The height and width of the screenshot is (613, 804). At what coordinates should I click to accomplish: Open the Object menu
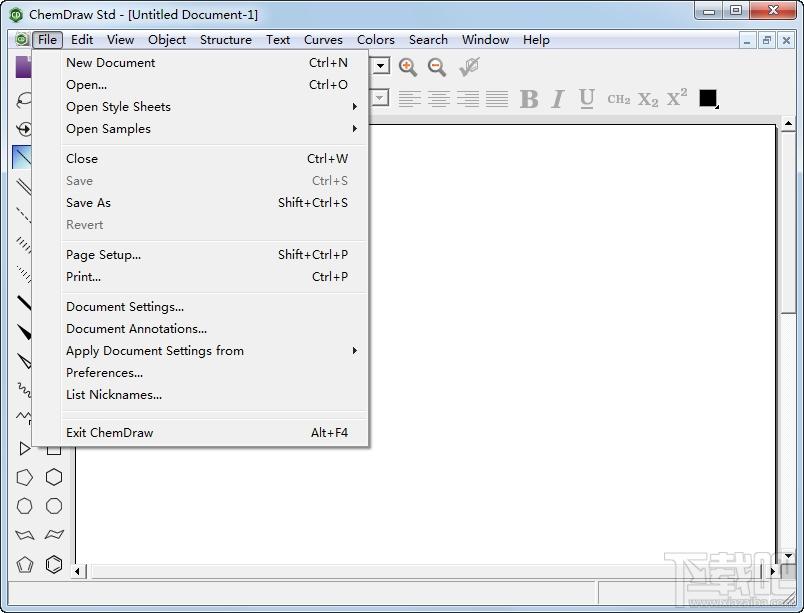(167, 39)
